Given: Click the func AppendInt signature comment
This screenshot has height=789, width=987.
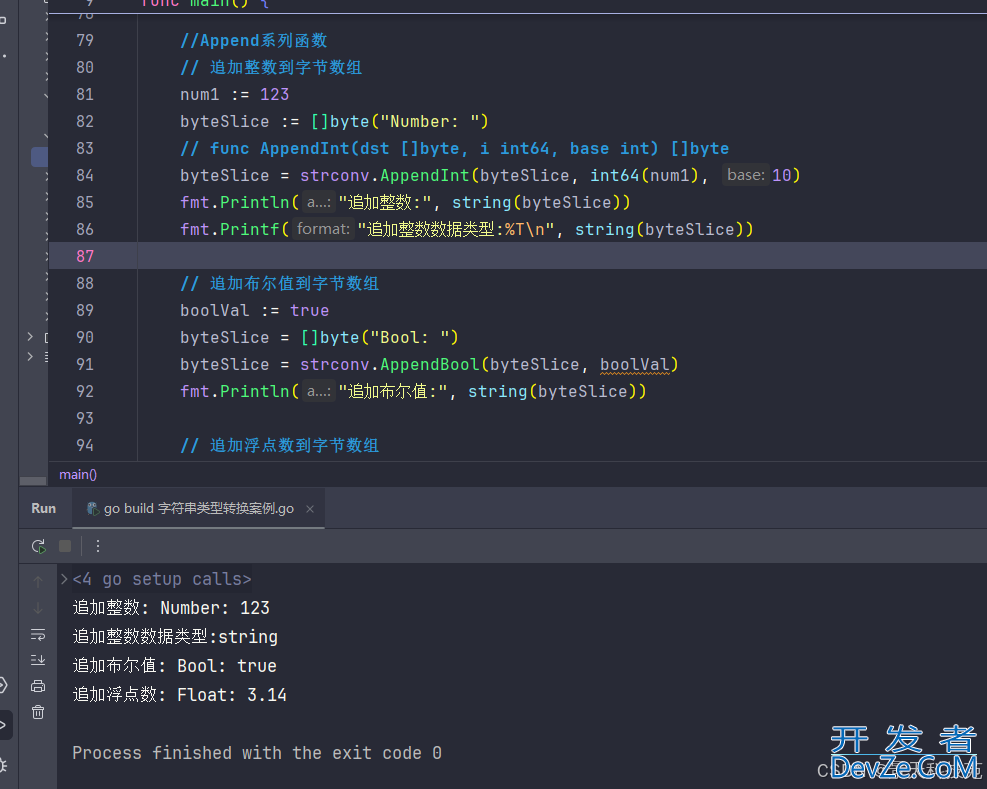Looking at the screenshot, I should pyautogui.click(x=454, y=149).
